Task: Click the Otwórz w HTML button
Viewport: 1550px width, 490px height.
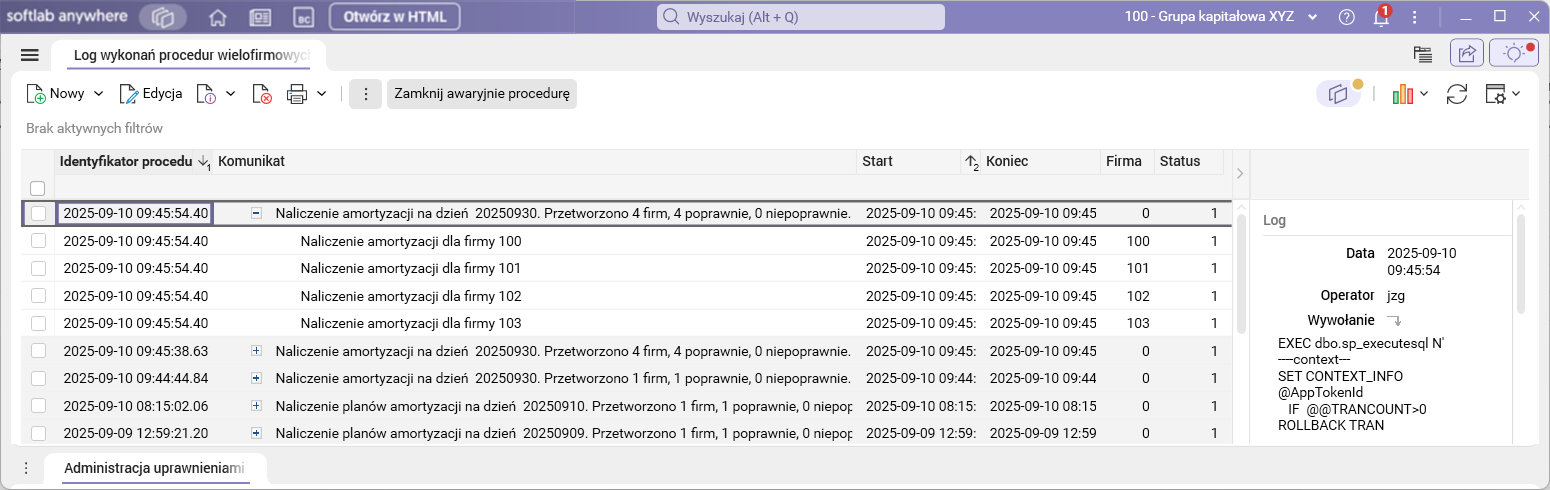Action: pyautogui.click(x=394, y=17)
